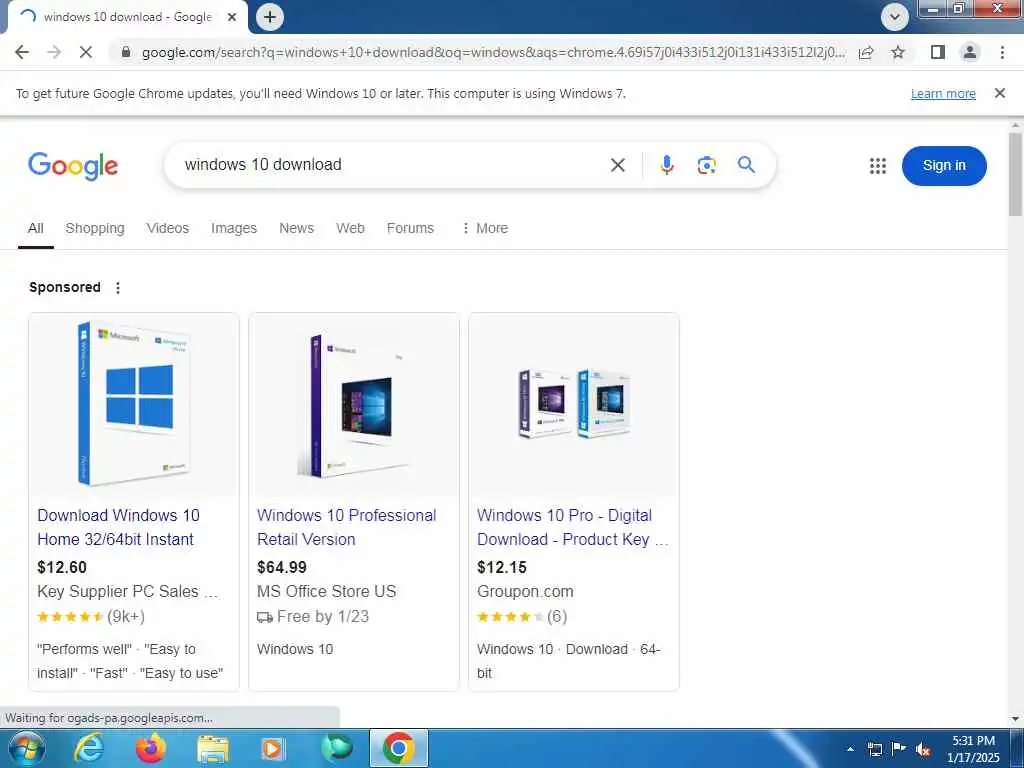Open Sponsored ad options menu

tap(118, 287)
